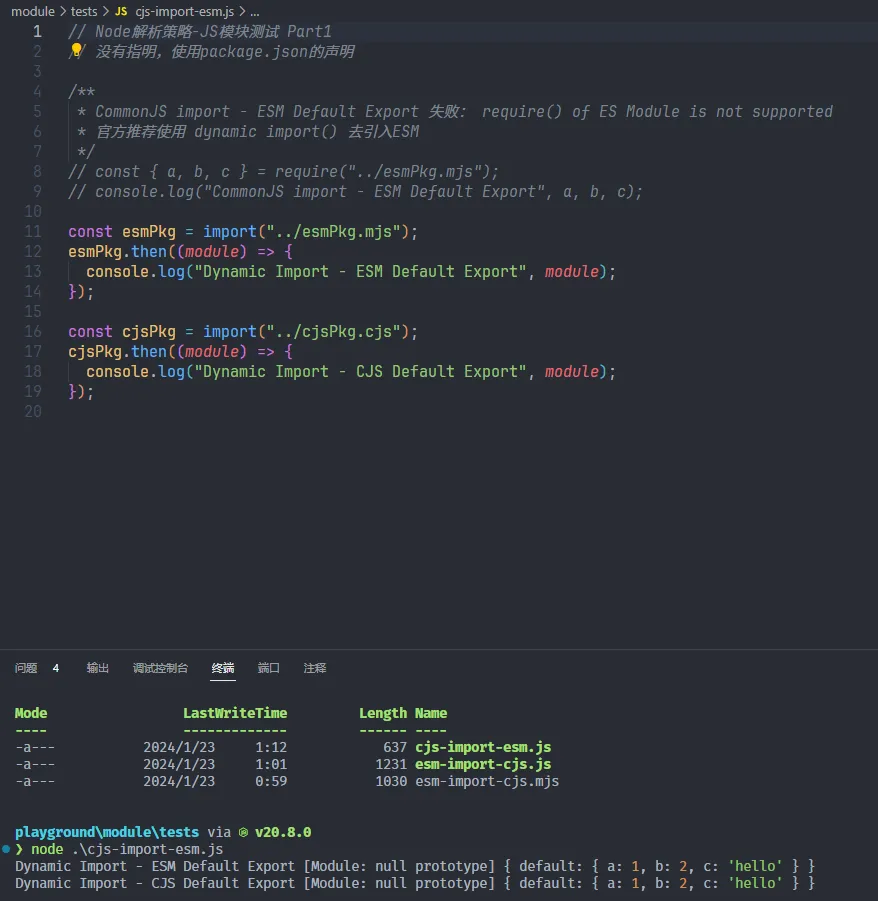Click the Node hexagon icon in terminal prompt

[x=243, y=833]
